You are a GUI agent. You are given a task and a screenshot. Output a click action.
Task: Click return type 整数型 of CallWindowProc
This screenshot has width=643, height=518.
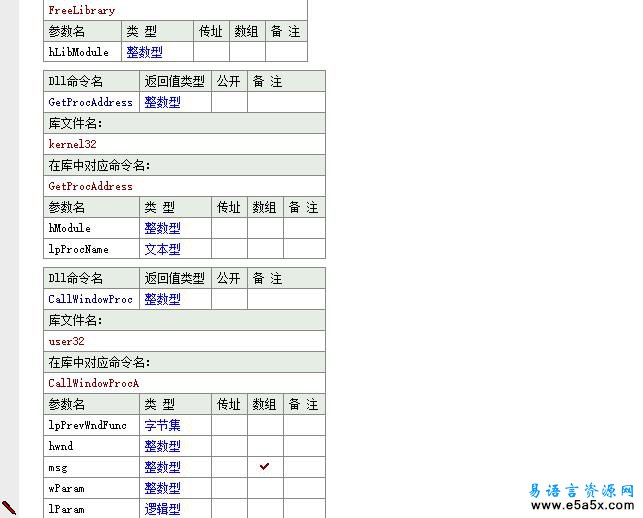click(x=162, y=299)
